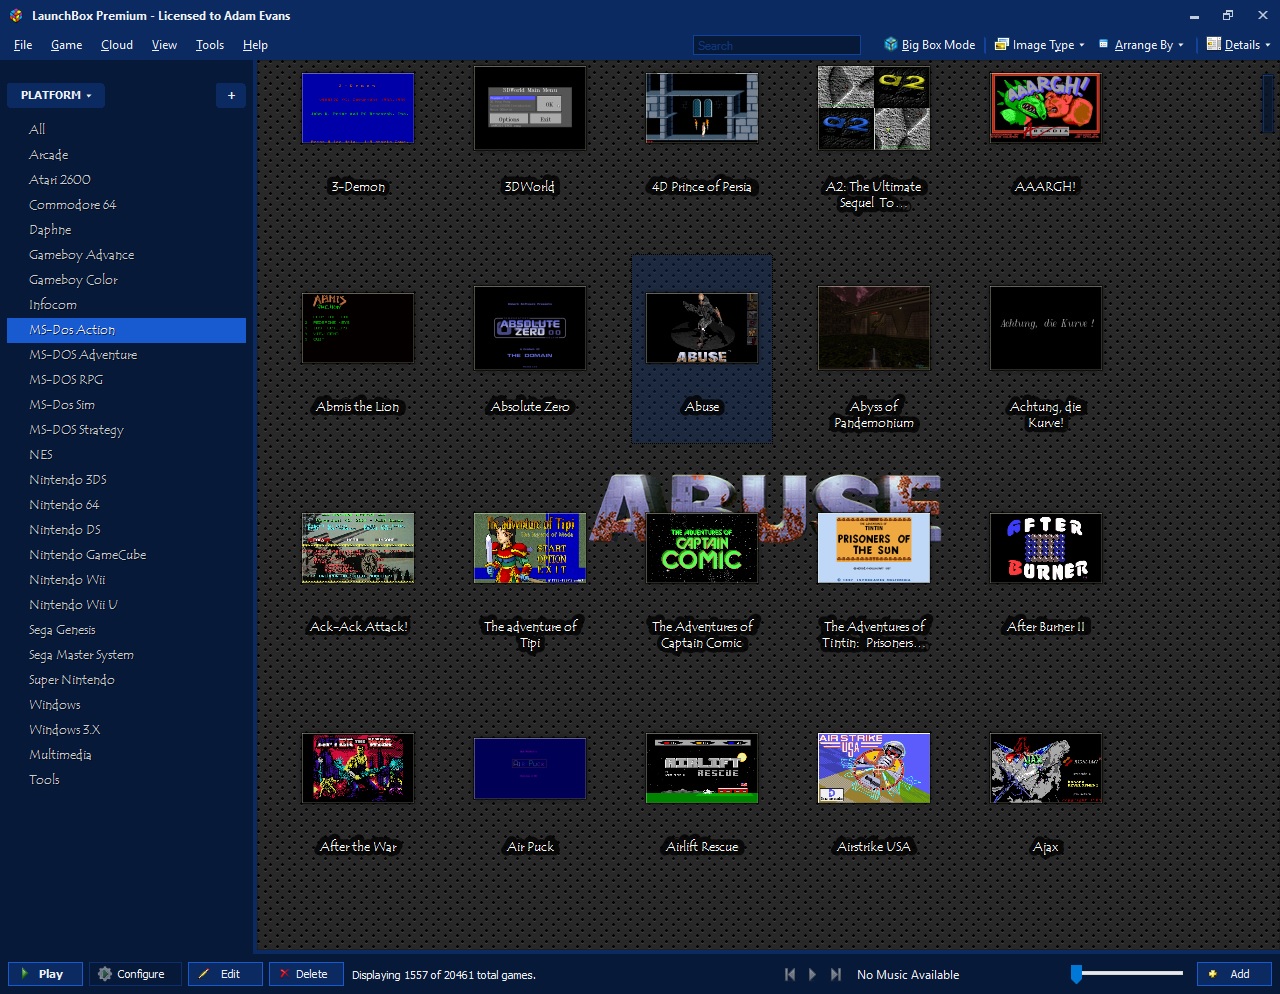This screenshot has height=994, width=1280.
Task: Click the plus button beside PLATFORM
Action: pyautogui.click(x=231, y=95)
